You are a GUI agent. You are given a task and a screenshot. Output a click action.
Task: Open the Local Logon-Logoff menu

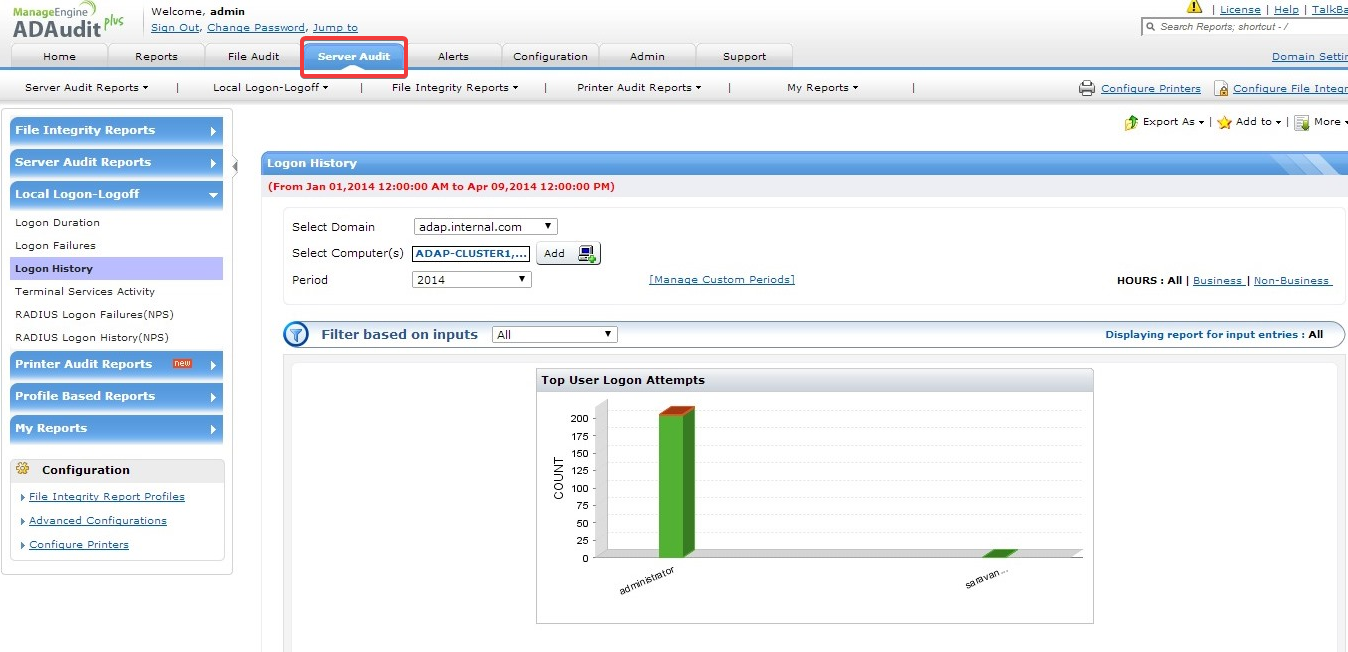tap(270, 88)
